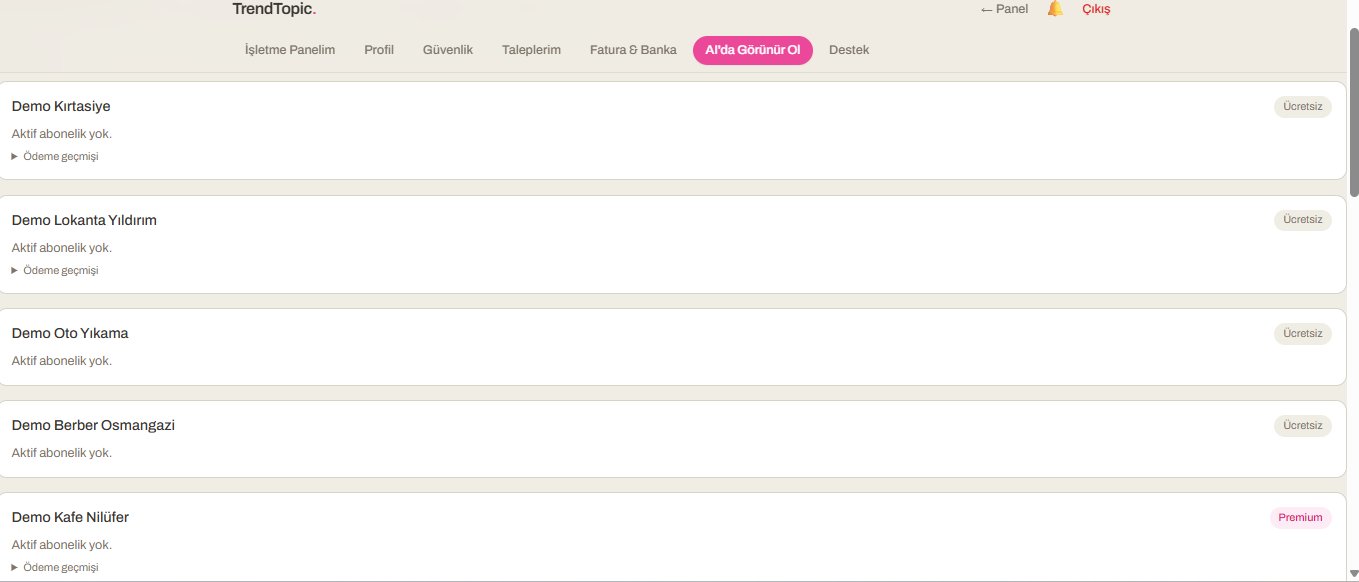Expand Ödeme geçmişi under Demo Lokanta Yıldırım
Image resolution: width=1359 pixels, height=582 pixels.
pyautogui.click(x=55, y=270)
